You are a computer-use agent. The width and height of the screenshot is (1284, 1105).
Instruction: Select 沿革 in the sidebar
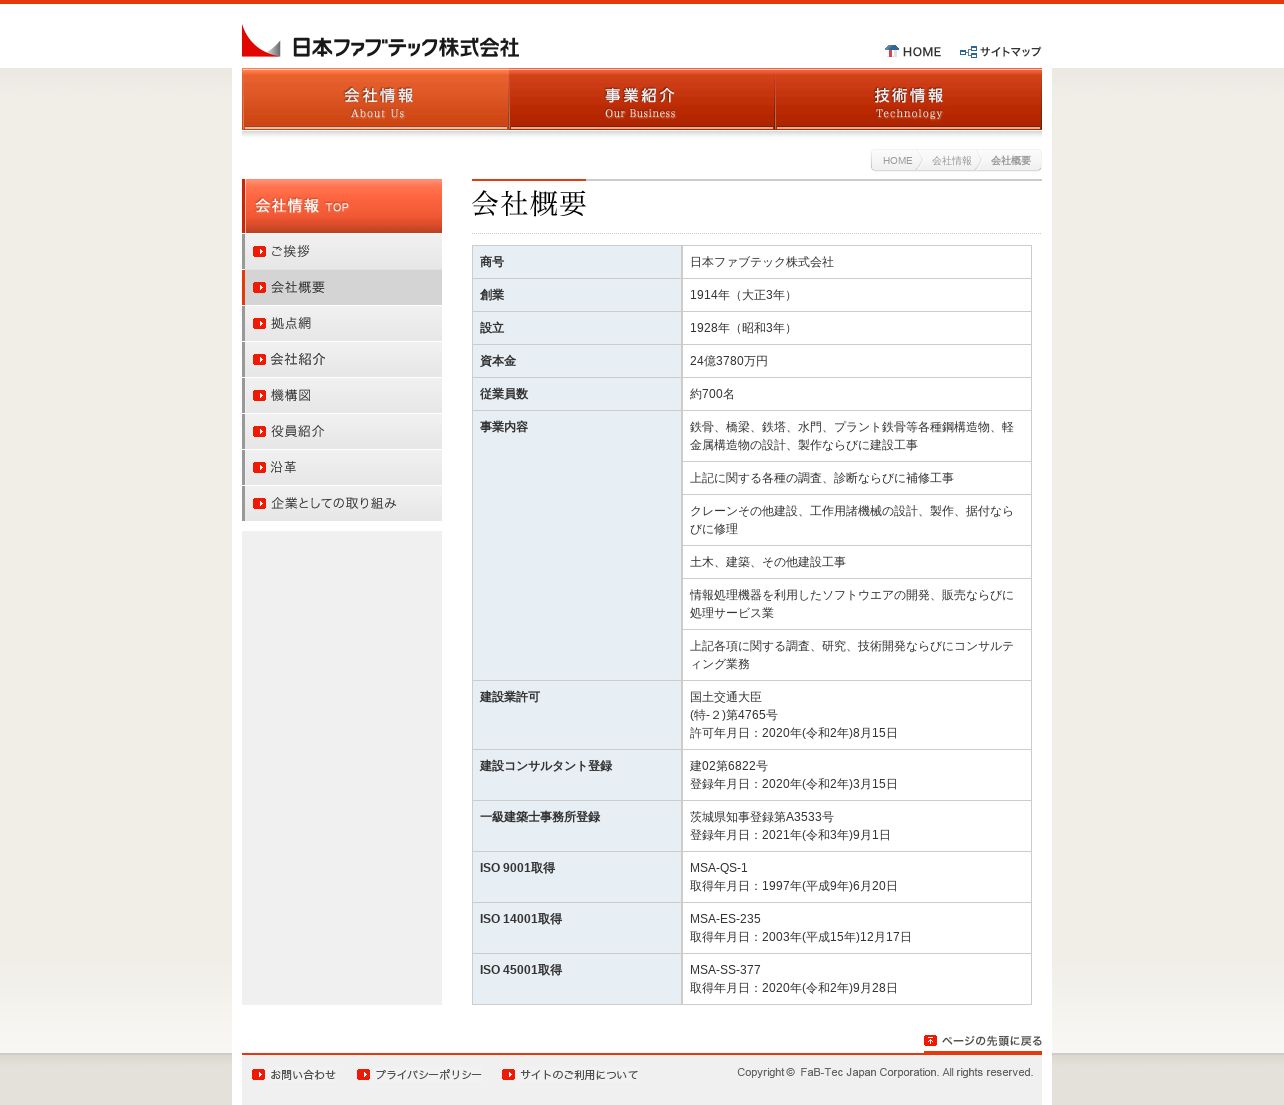[x=342, y=468]
